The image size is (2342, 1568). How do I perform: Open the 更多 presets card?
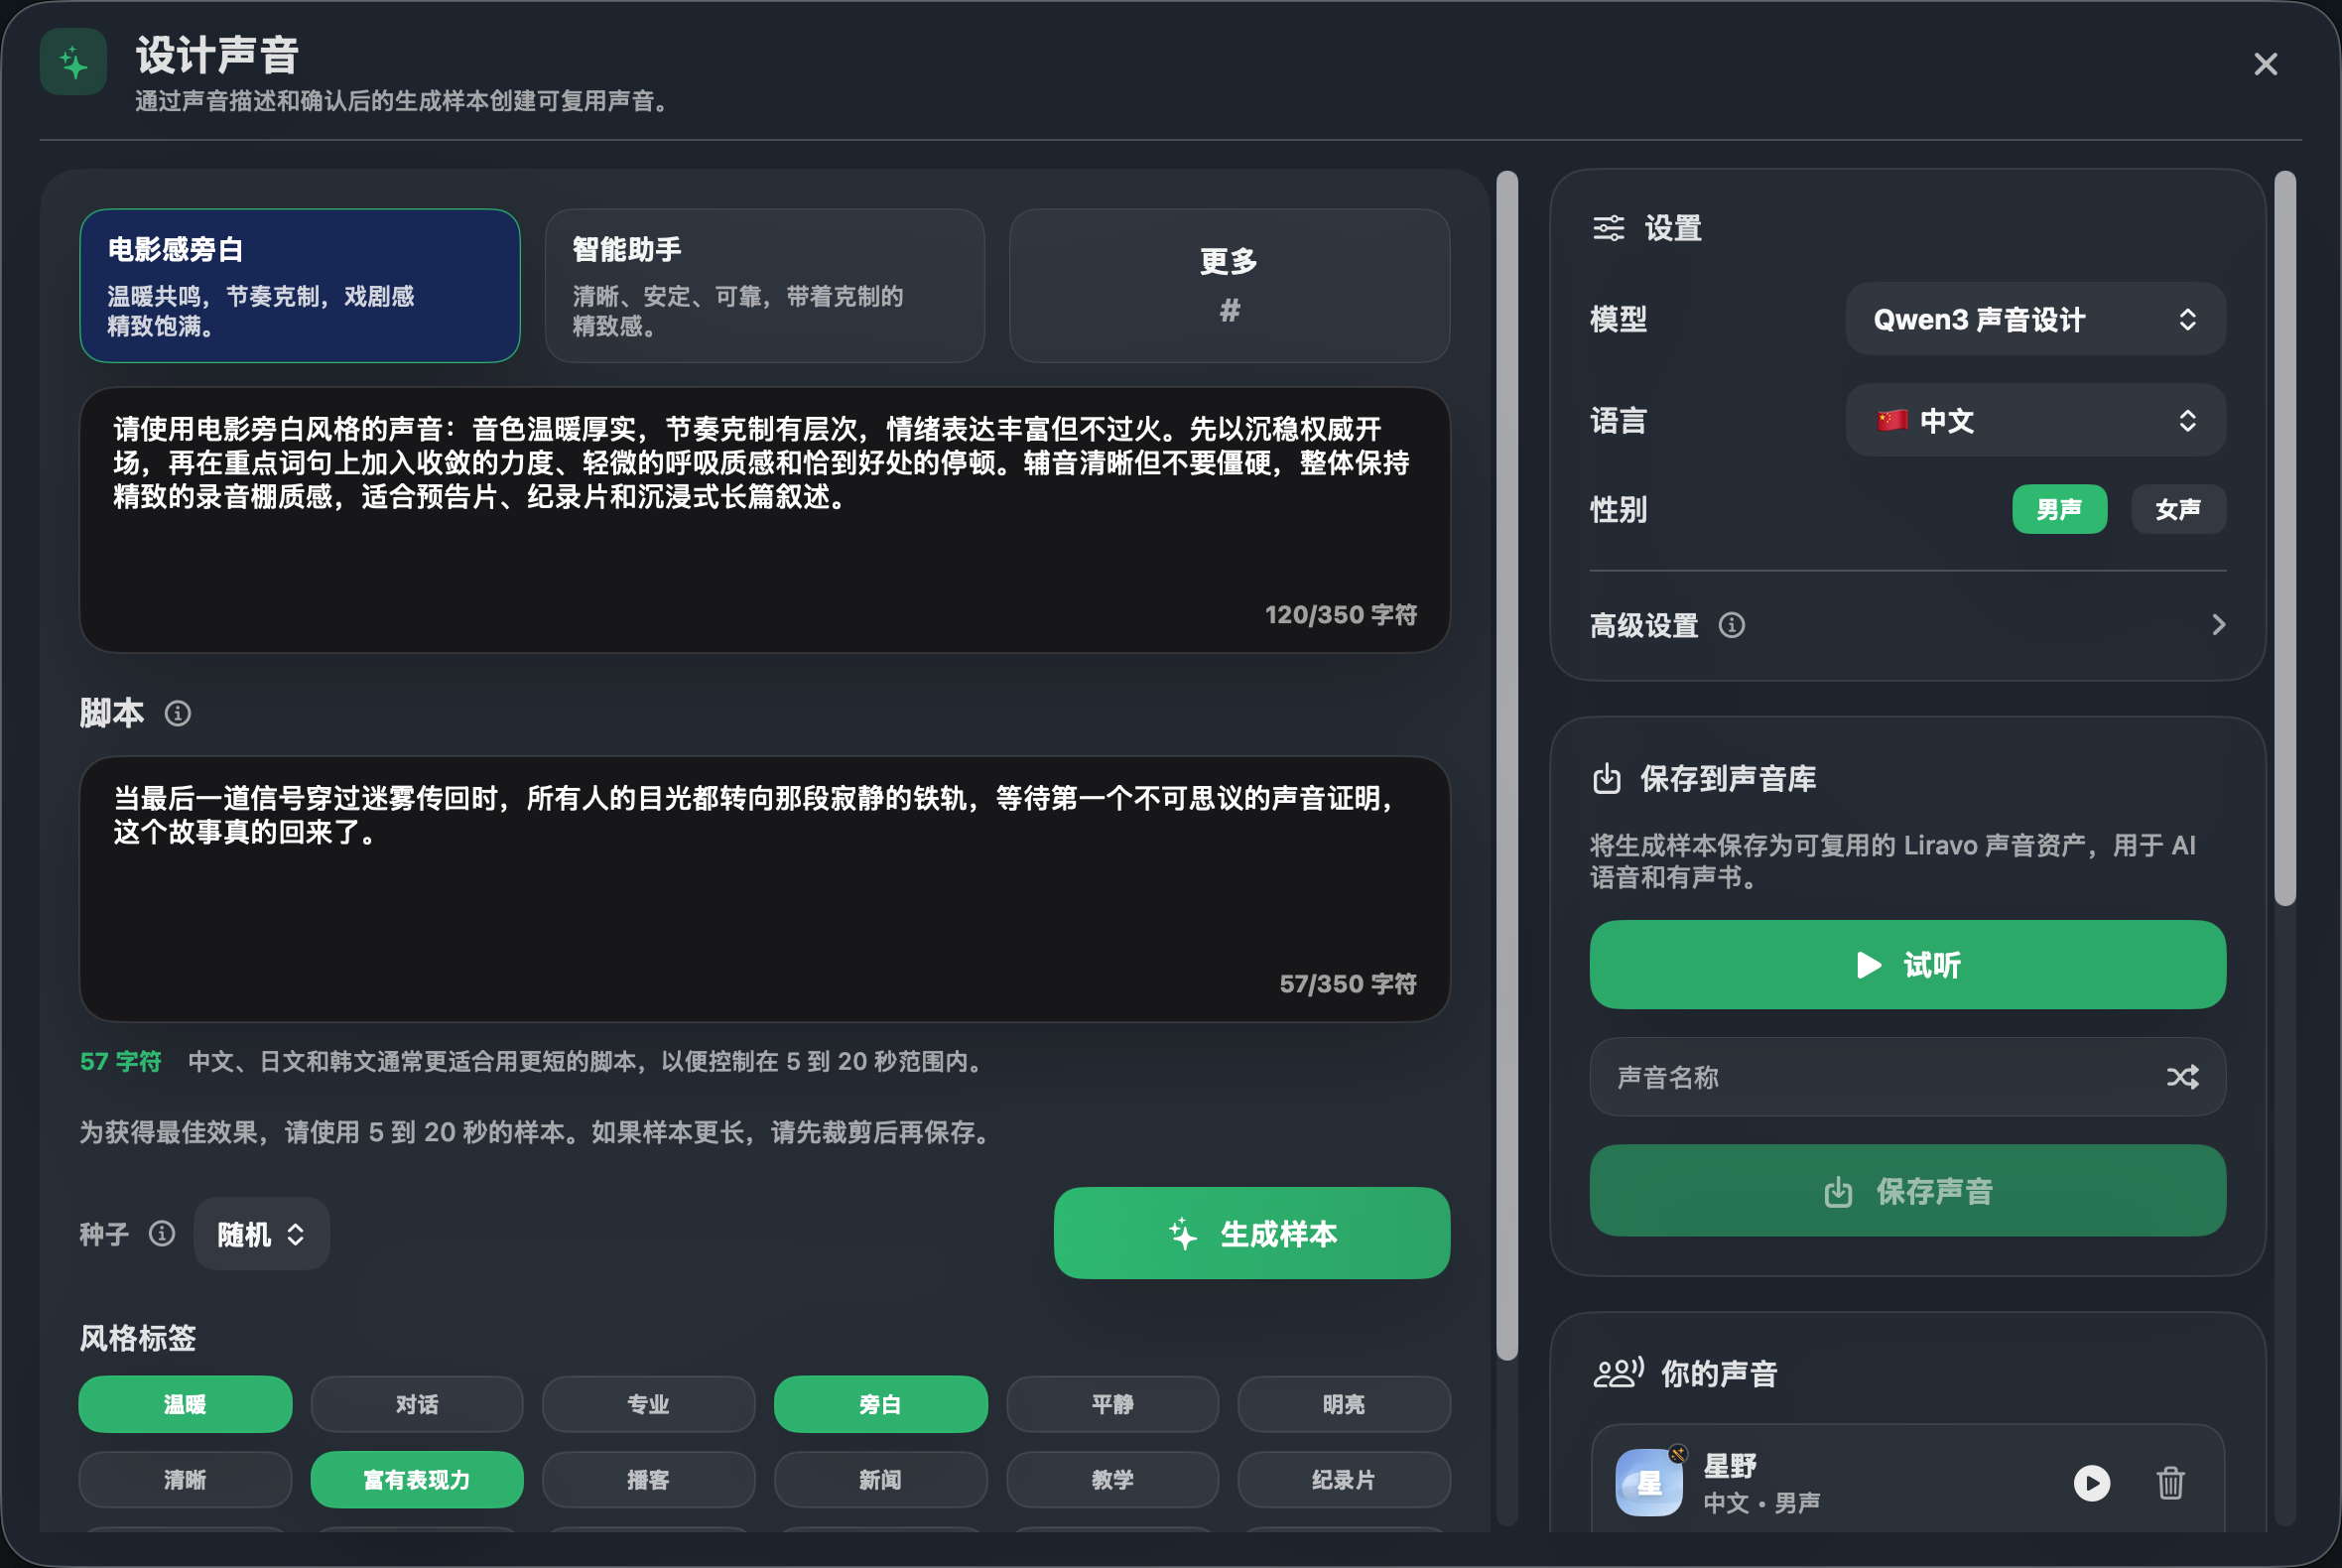coord(1229,286)
